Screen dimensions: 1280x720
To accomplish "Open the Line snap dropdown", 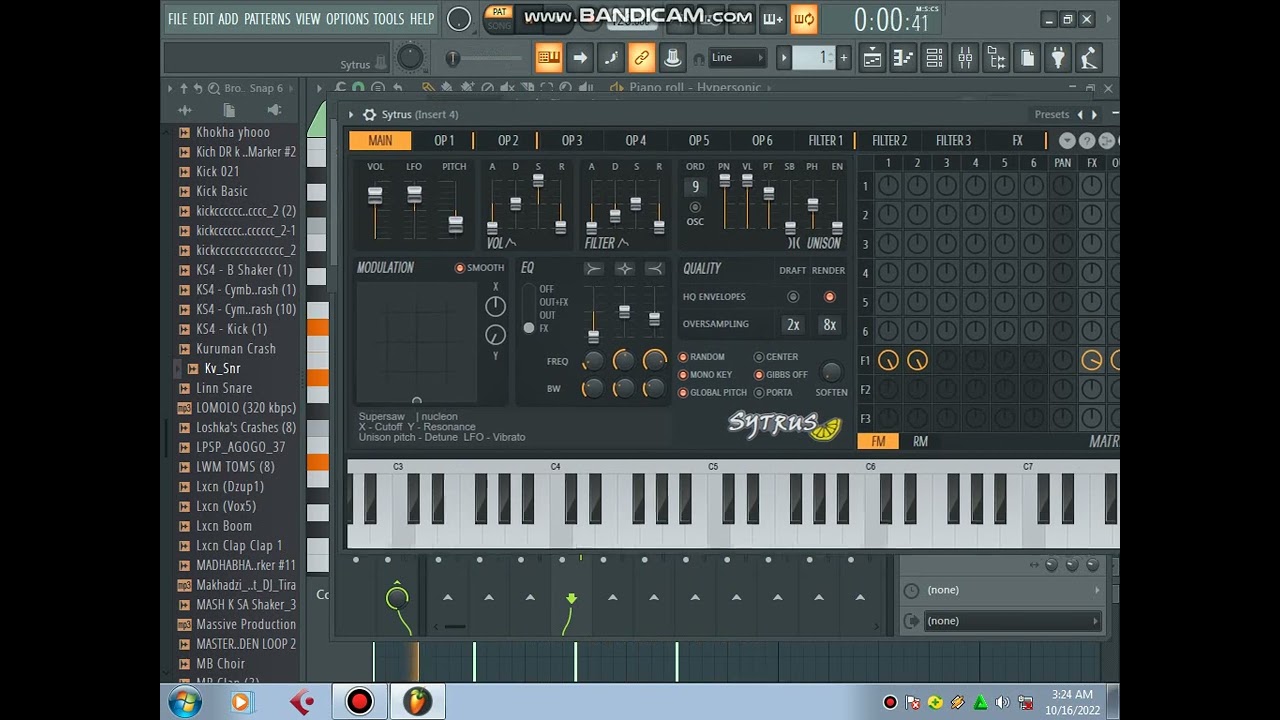I will click(737, 58).
